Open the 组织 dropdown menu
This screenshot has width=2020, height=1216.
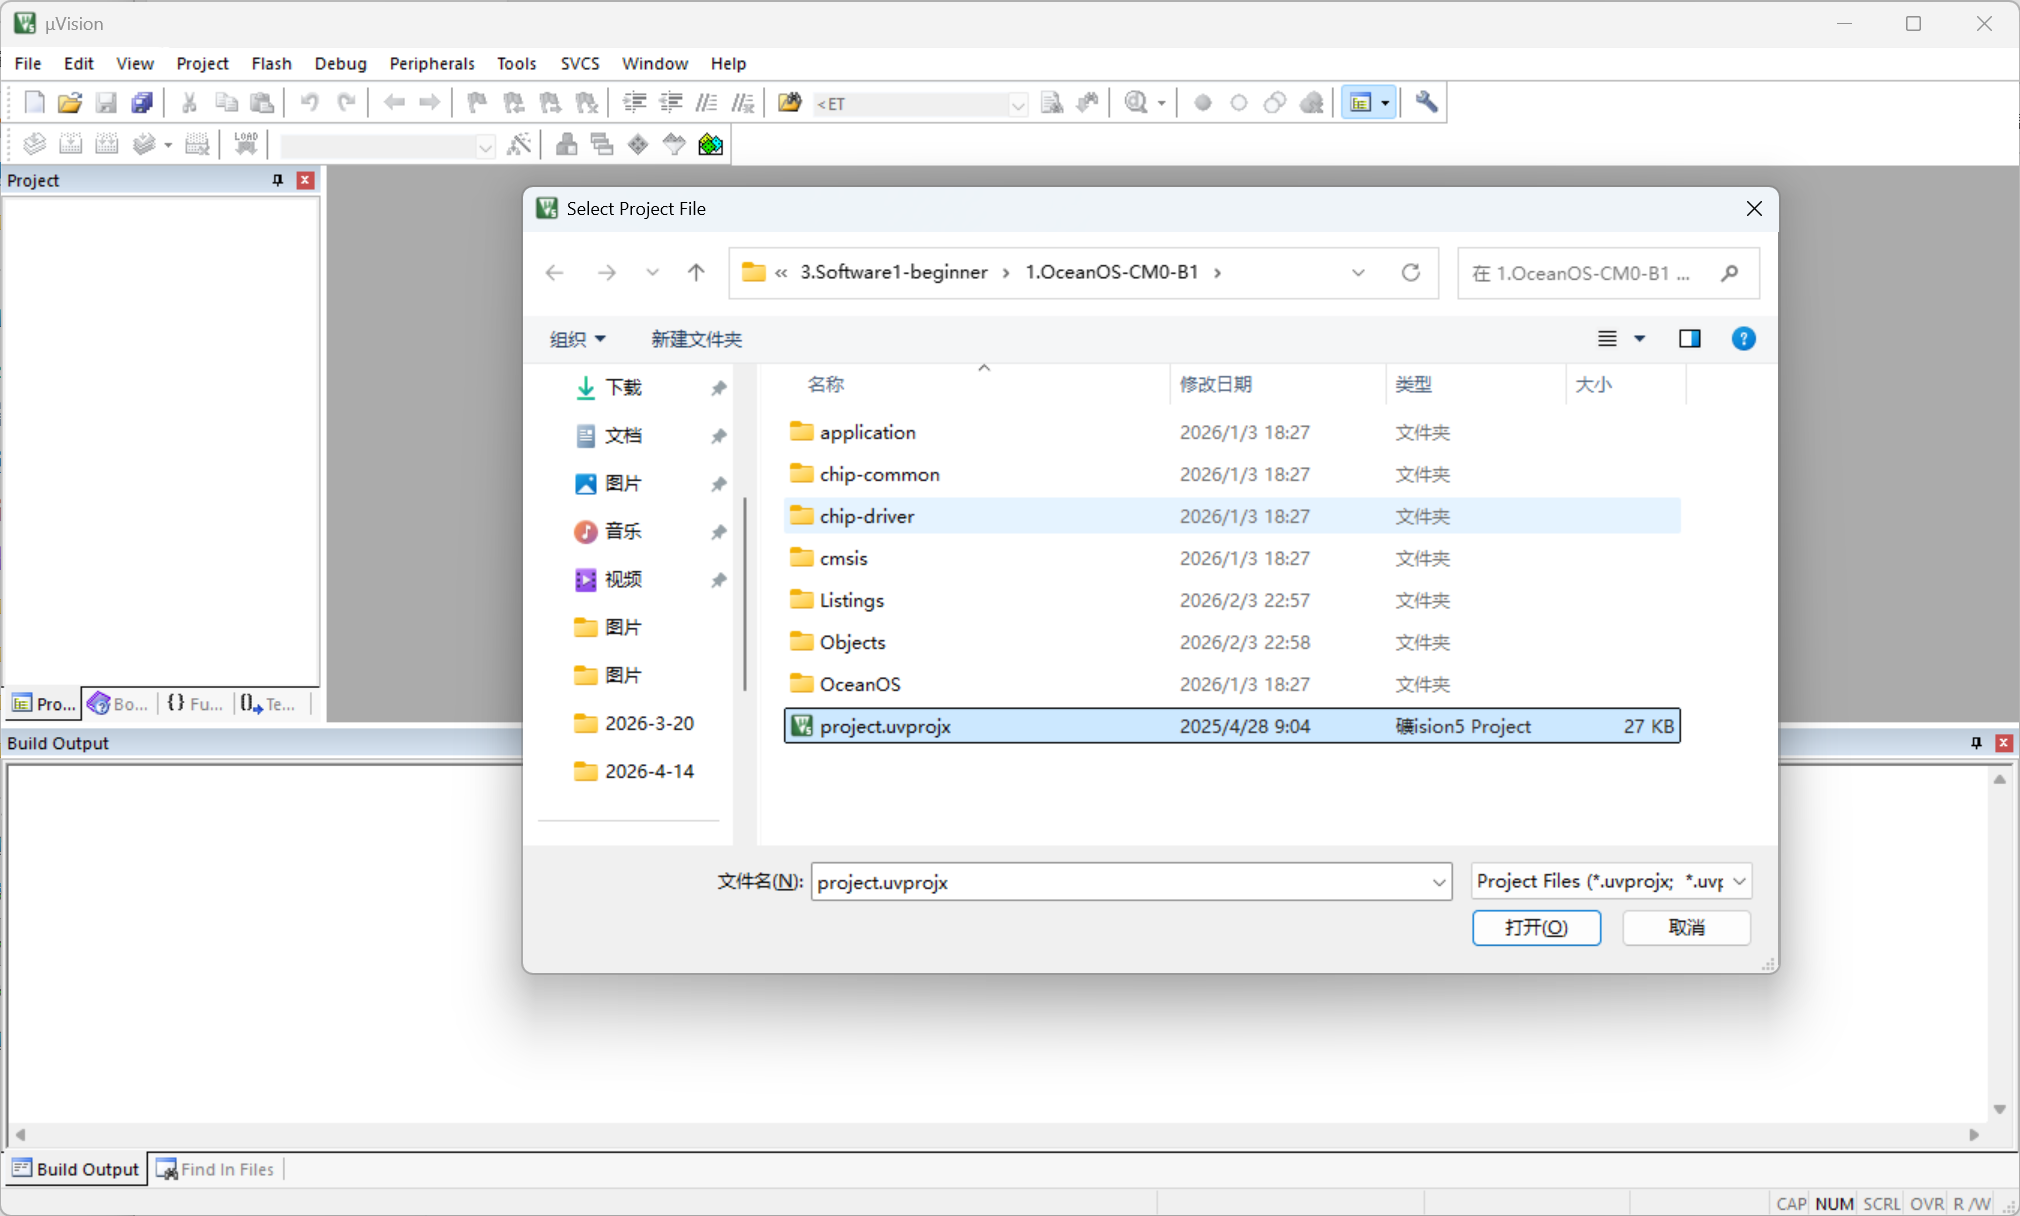(578, 339)
